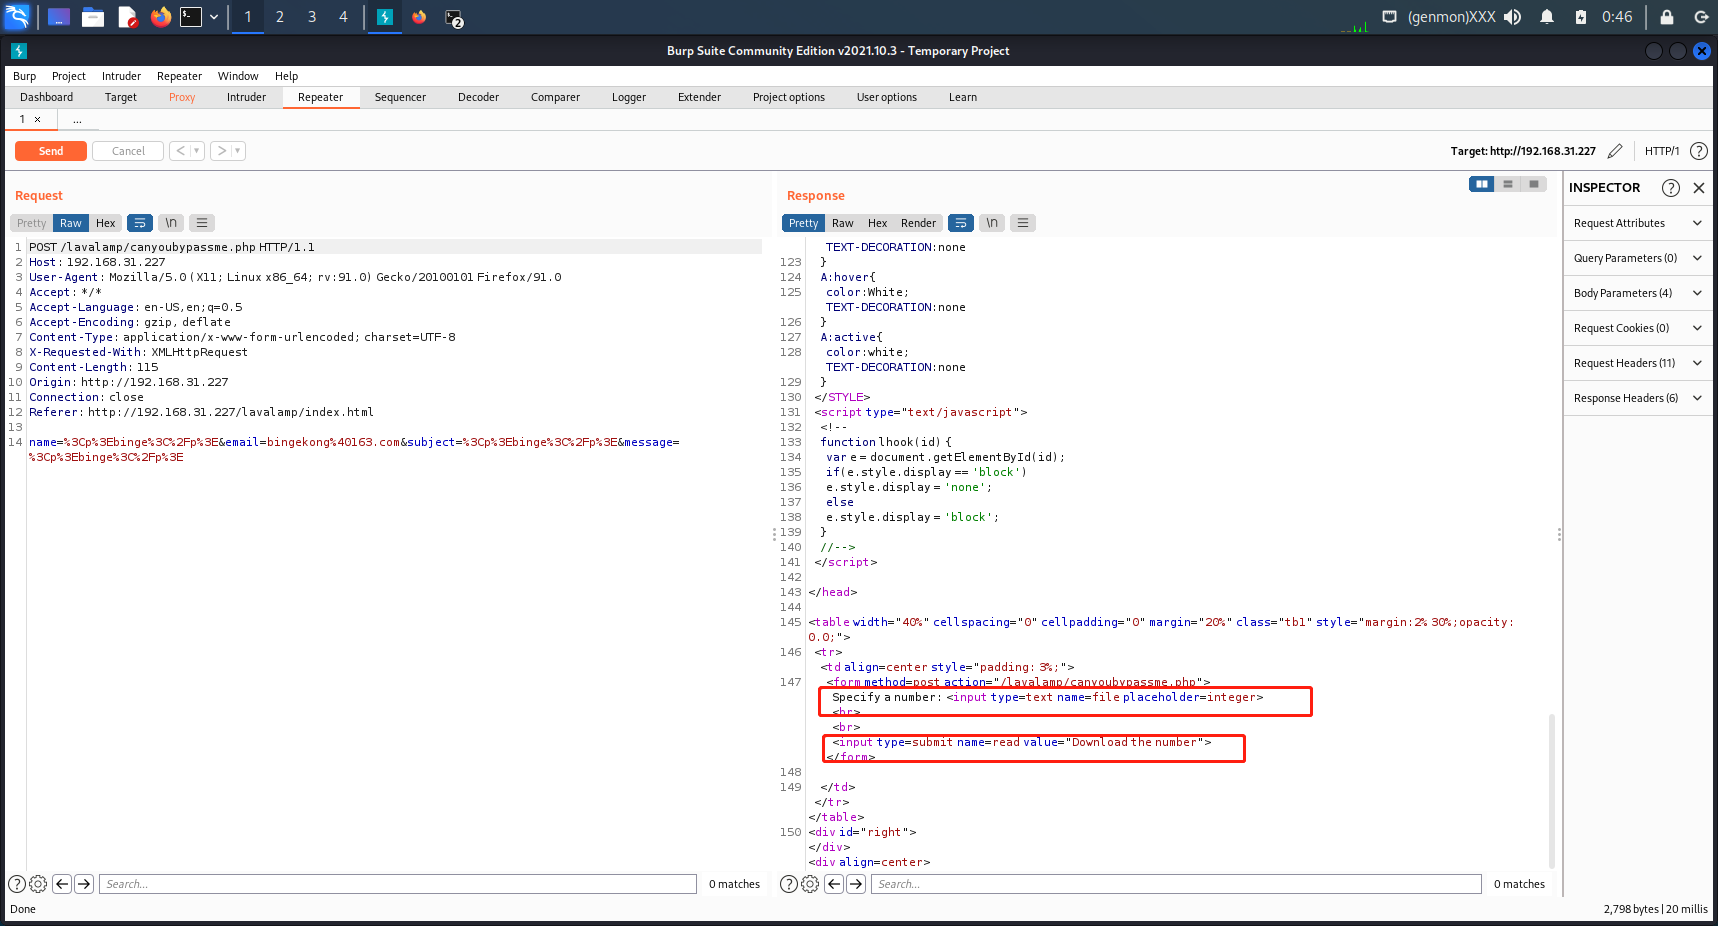
Task: Select Pretty view in Request panel
Action: (x=31, y=223)
